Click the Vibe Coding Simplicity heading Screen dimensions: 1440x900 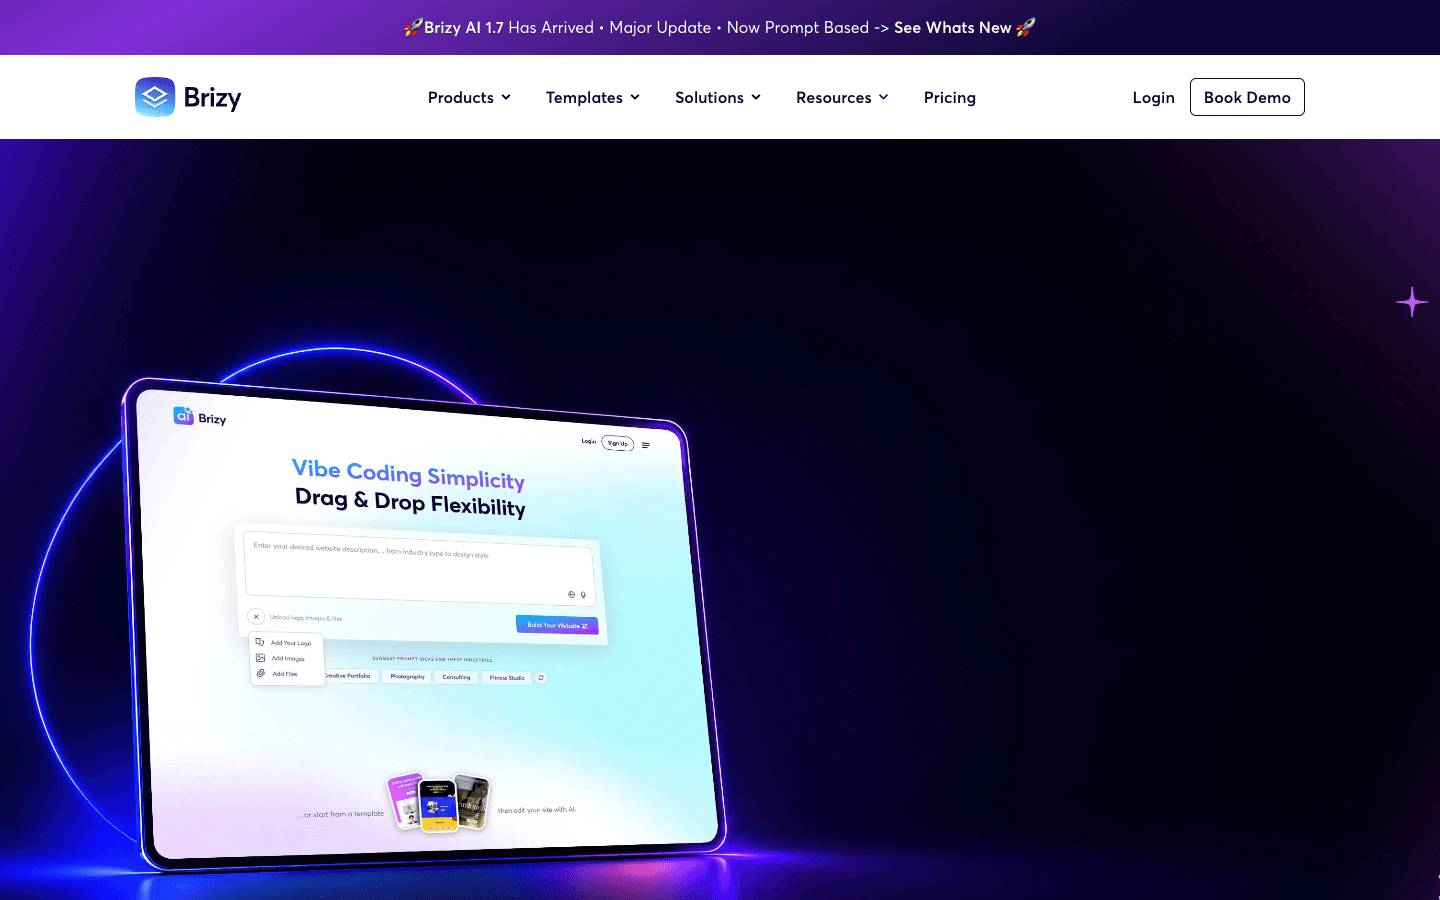click(408, 474)
